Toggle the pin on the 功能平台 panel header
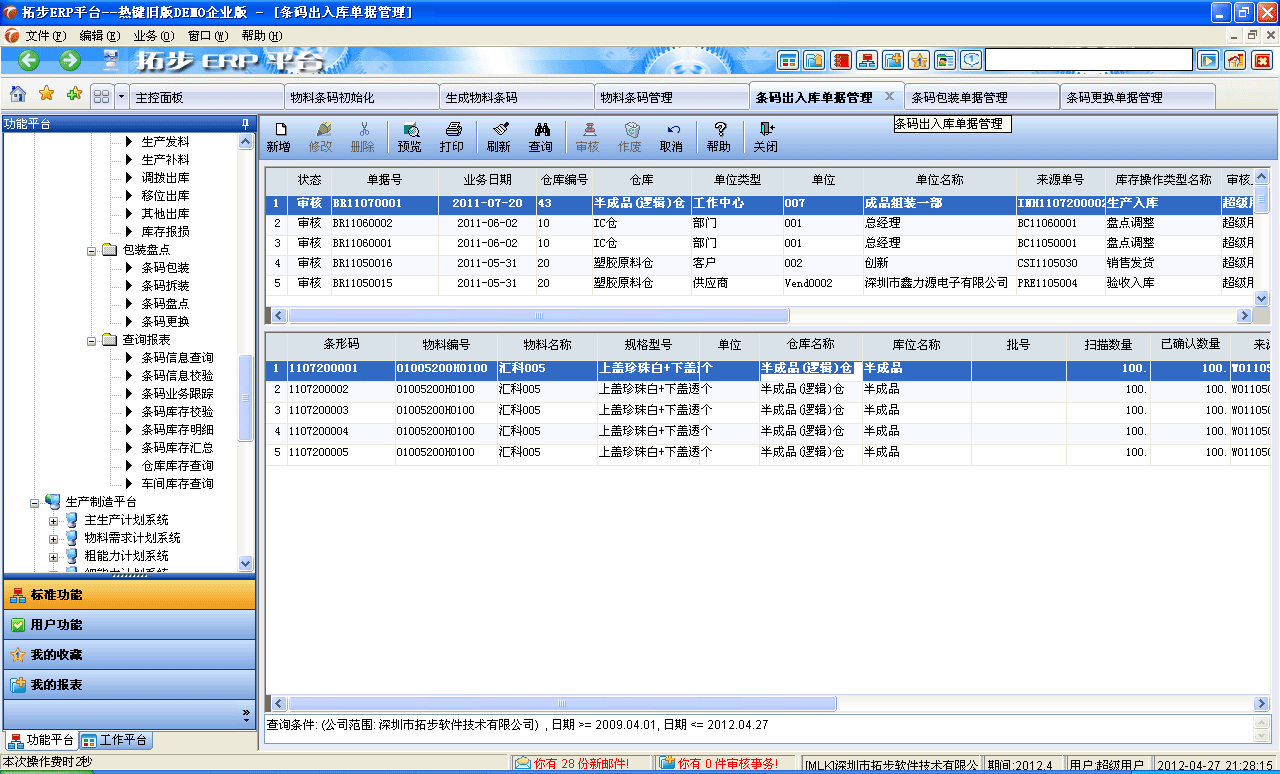 244,124
